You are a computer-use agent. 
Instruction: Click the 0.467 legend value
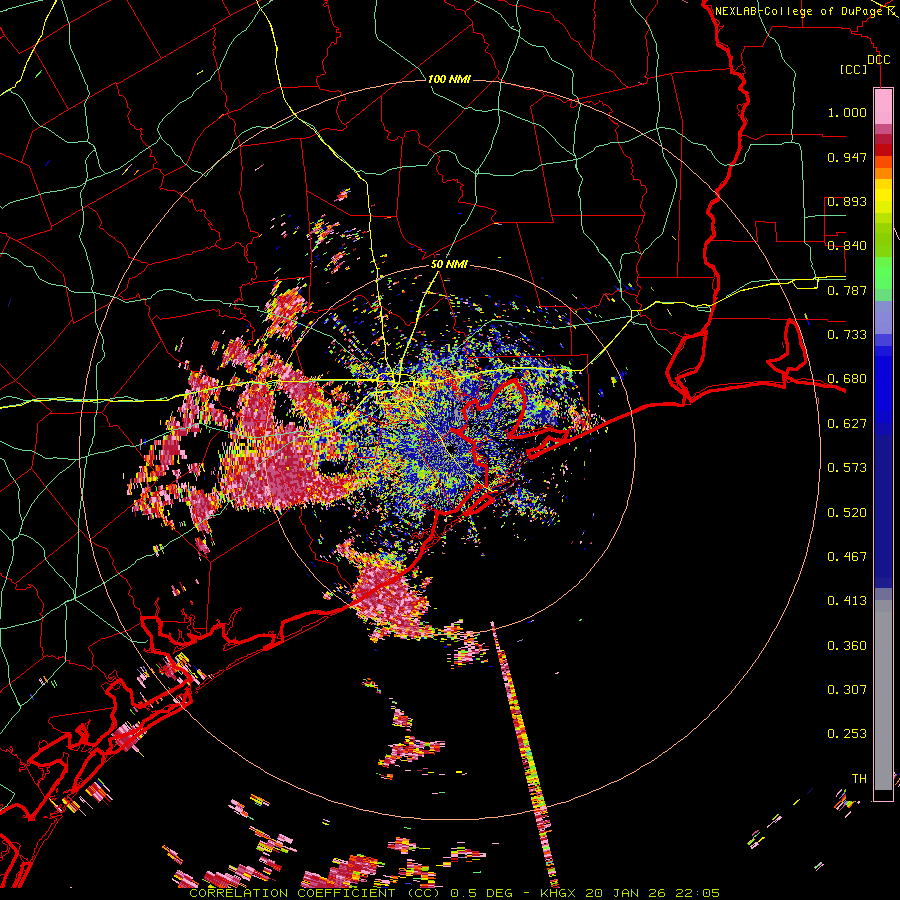pyautogui.click(x=847, y=557)
